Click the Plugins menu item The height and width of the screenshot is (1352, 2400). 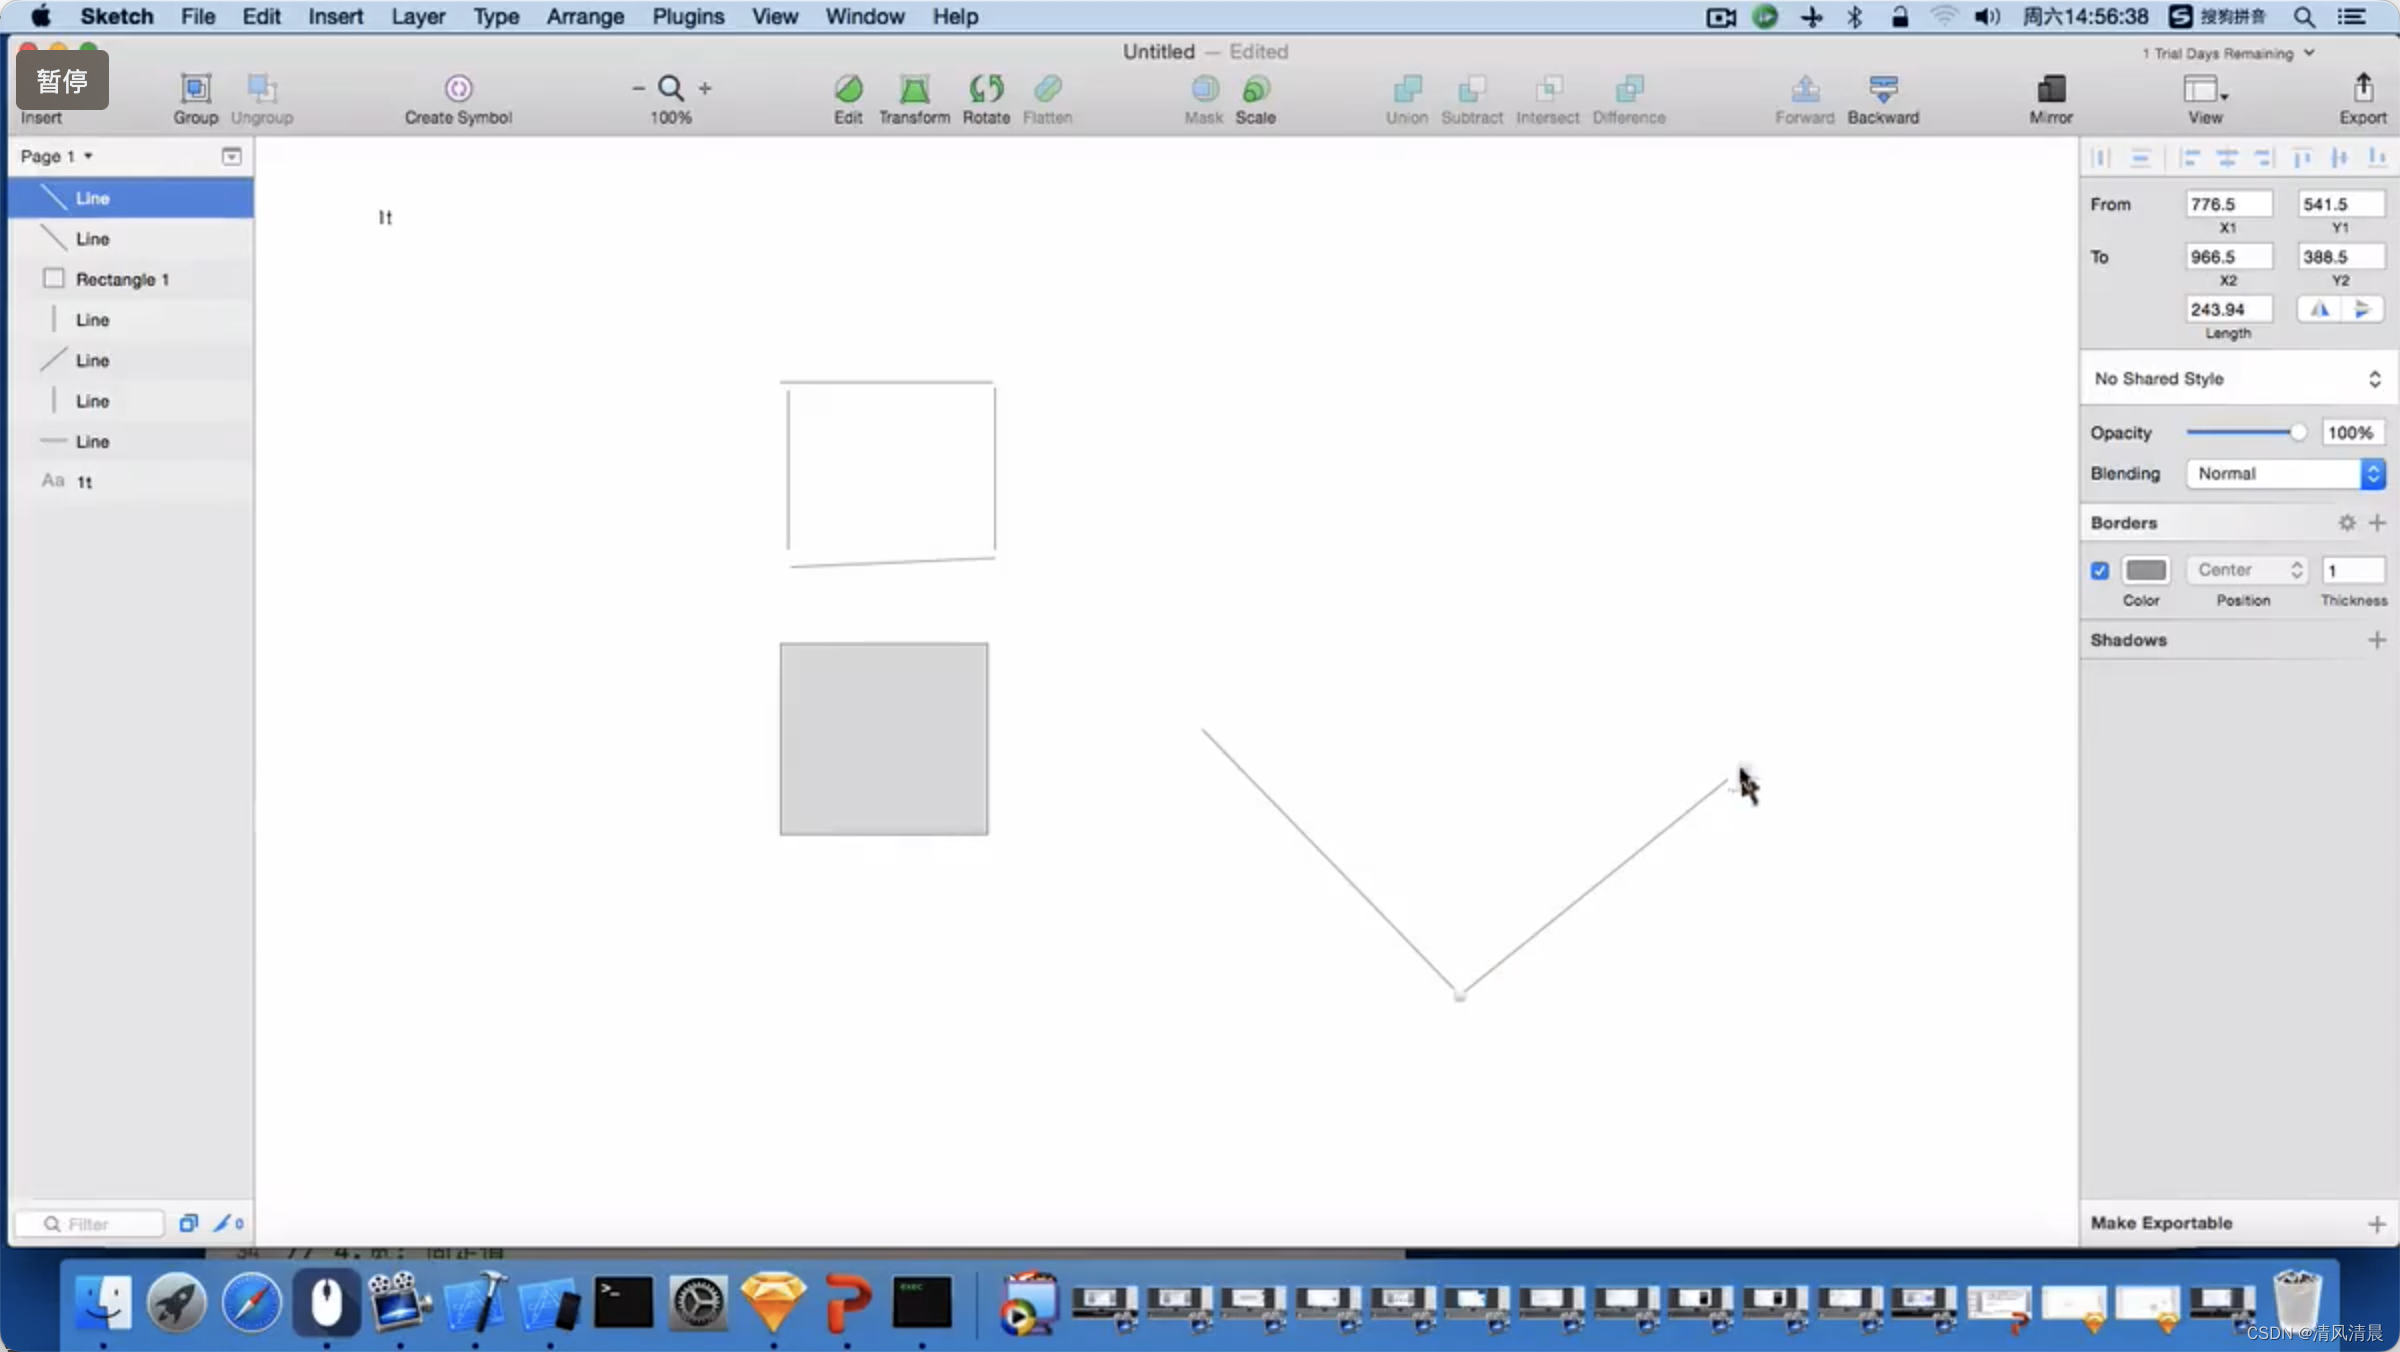(687, 16)
